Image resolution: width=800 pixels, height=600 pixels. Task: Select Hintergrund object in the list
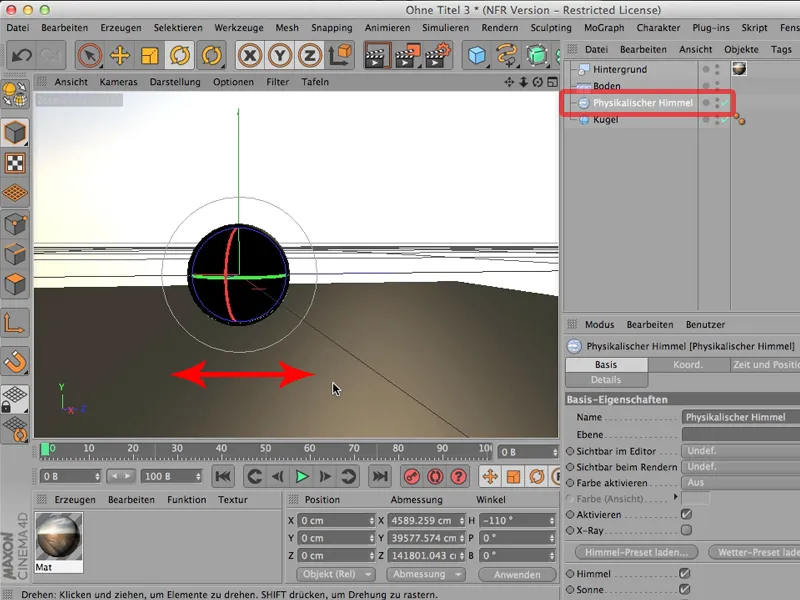[x=619, y=69]
